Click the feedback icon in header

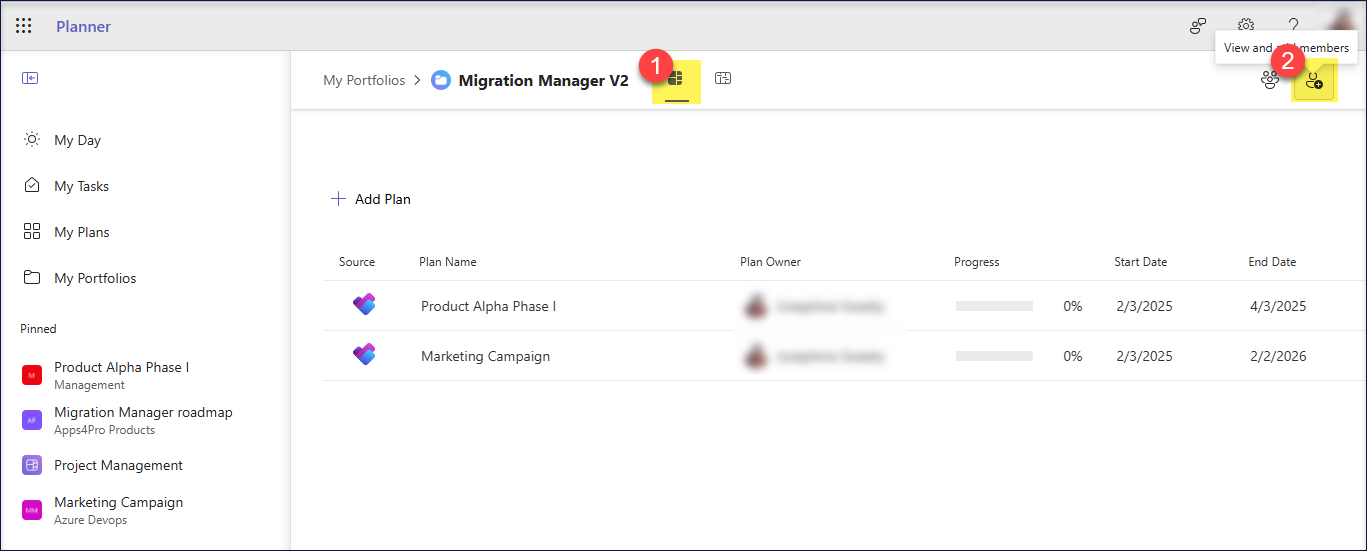tap(1197, 26)
